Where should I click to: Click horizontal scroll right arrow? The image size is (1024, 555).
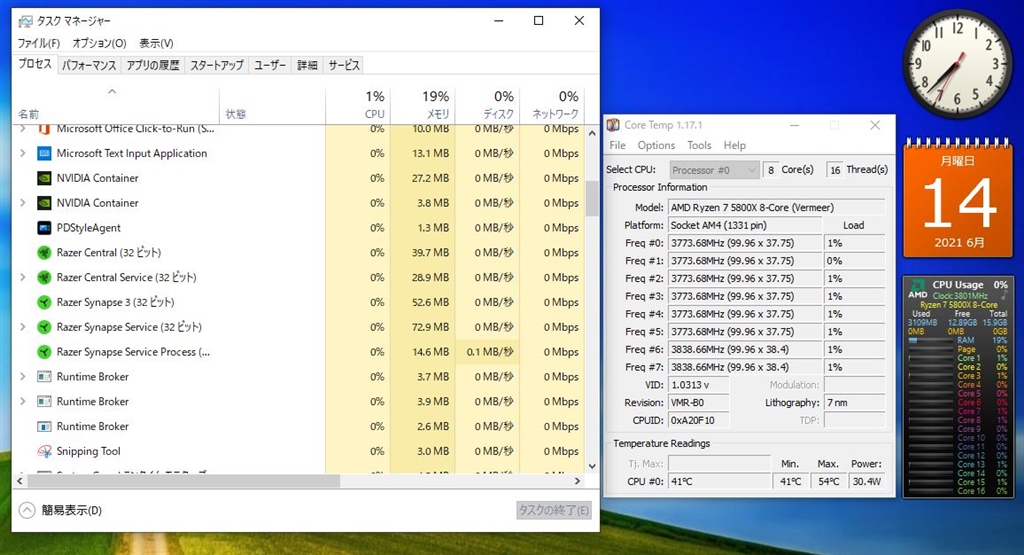577,481
